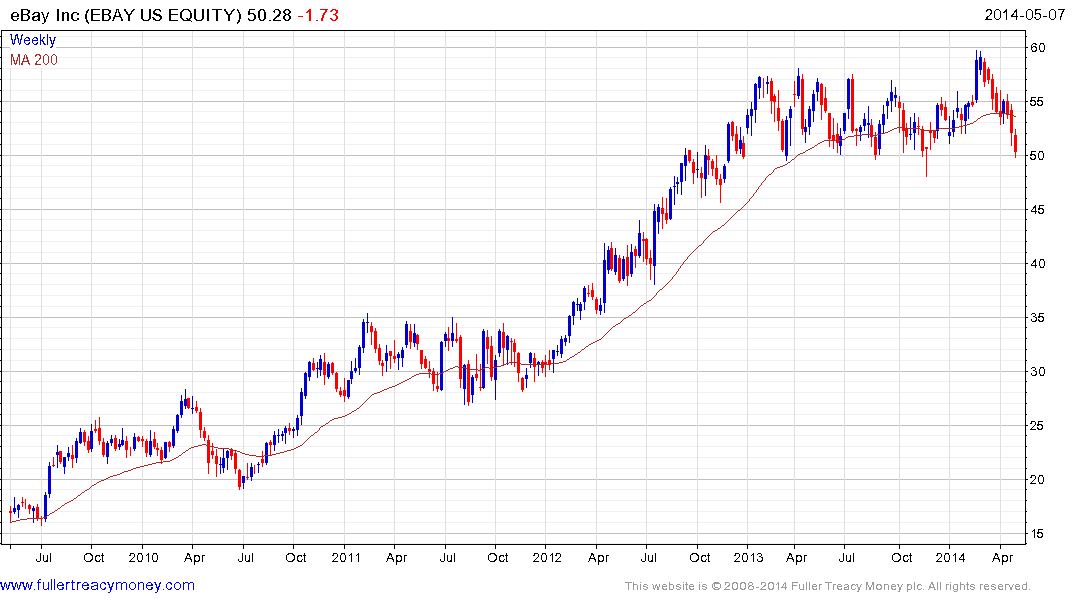Click the 2012 year label on time axis
This screenshot has height=600, width=1075.
click(x=546, y=557)
